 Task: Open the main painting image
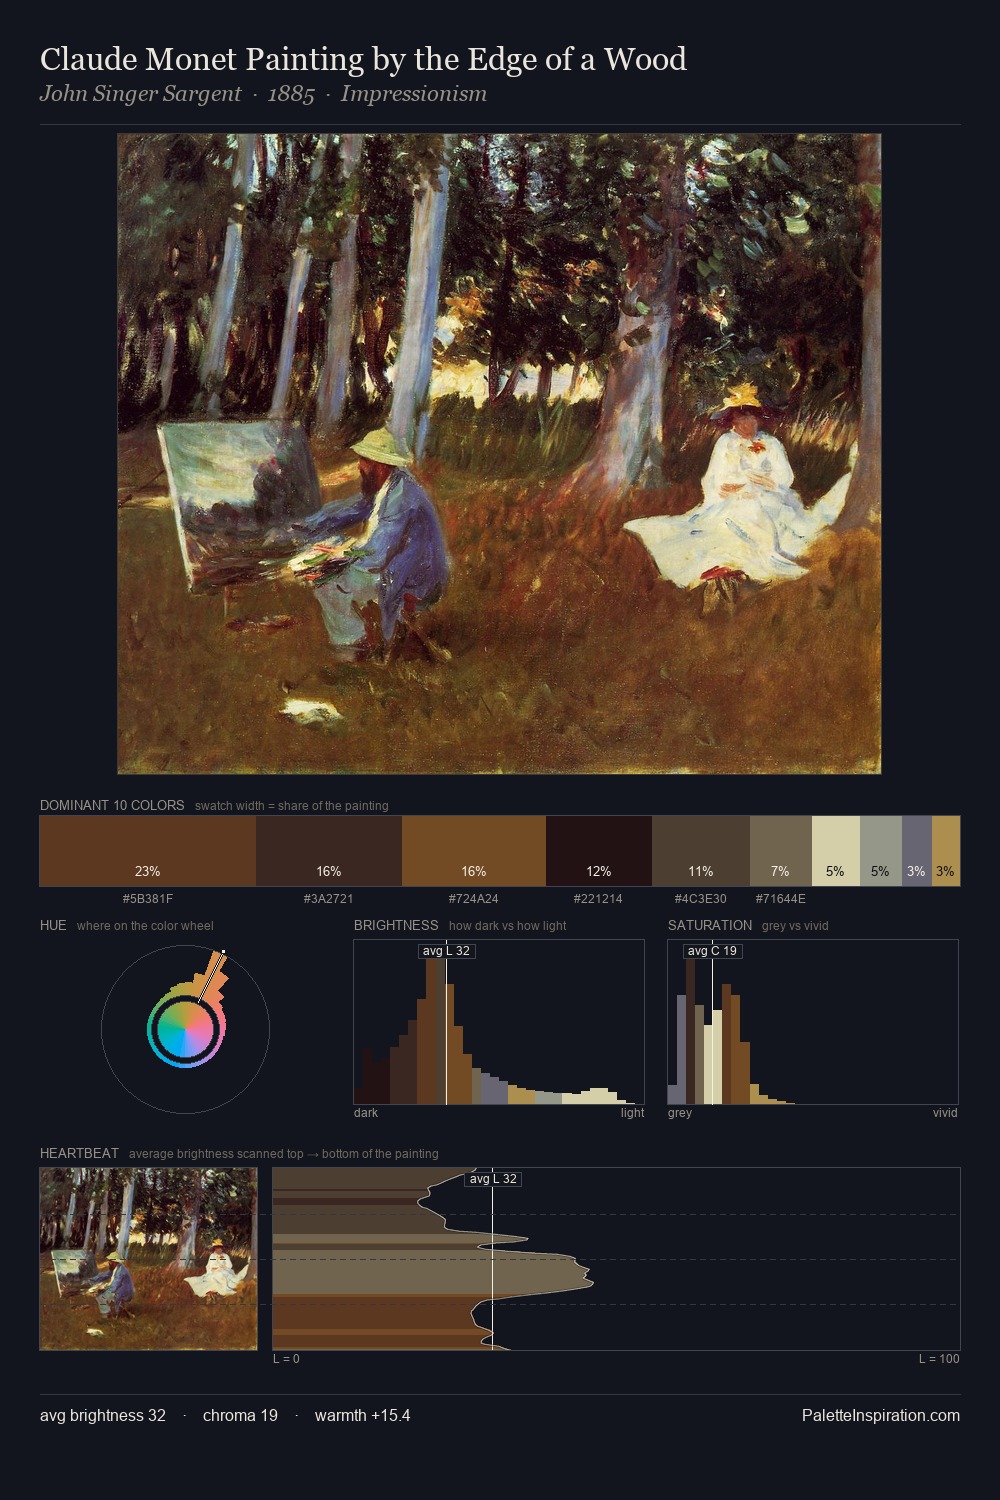(499, 454)
